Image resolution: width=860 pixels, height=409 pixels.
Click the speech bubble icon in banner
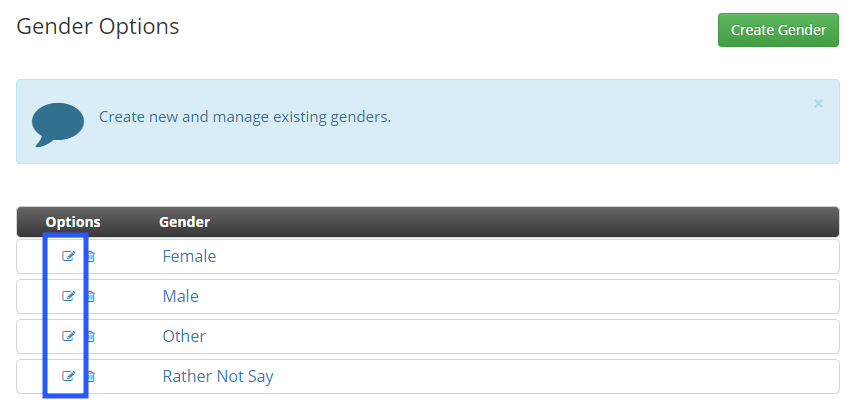click(x=58, y=124)
